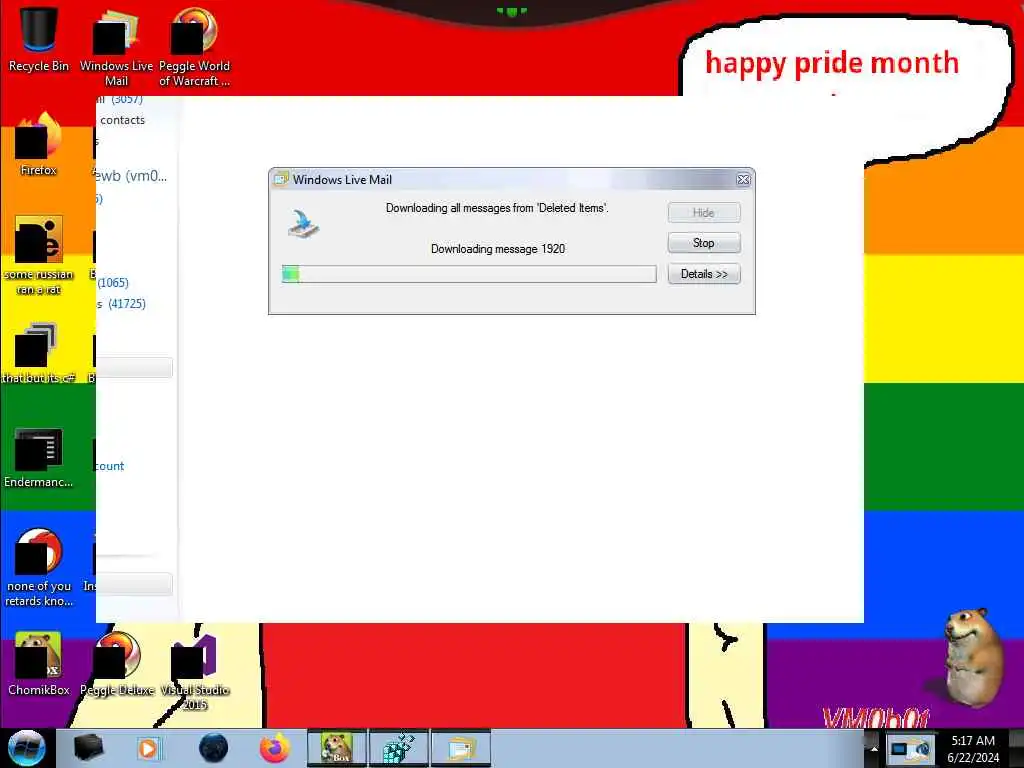Close the Windows Live Mail download dialog
Screen dimensions: 1024x768
(x=743, y=180)
